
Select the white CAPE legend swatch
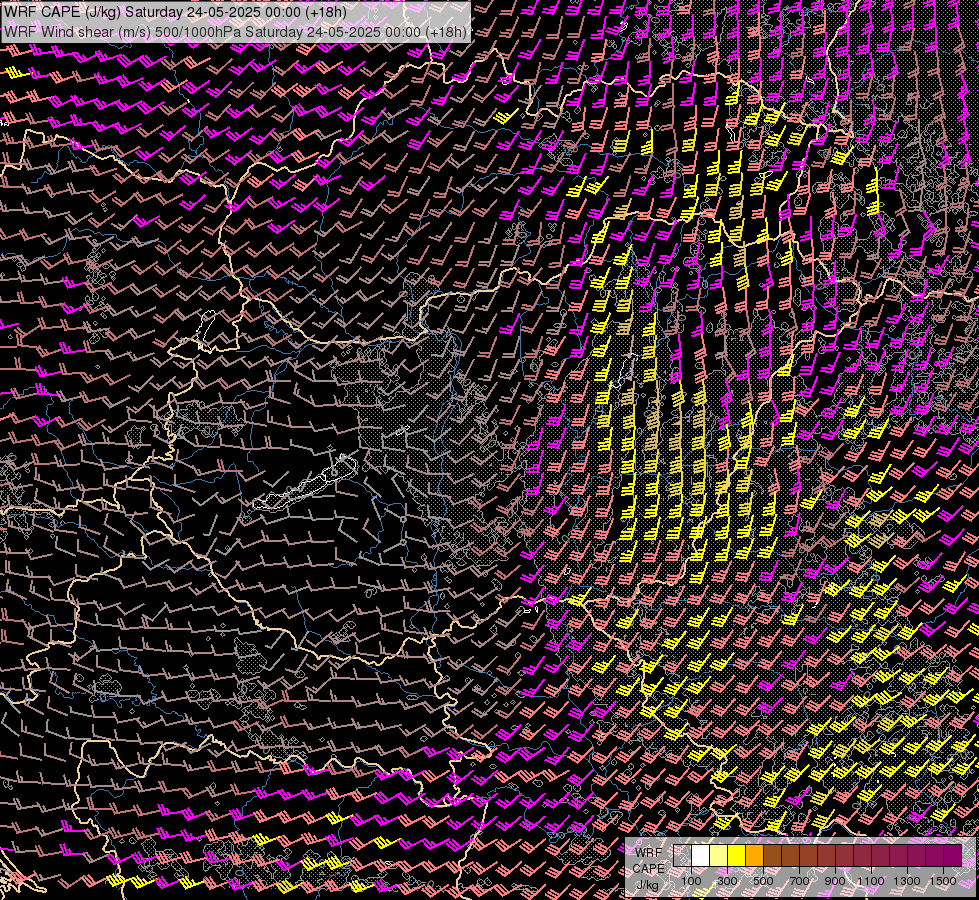[x=701, y=855]
